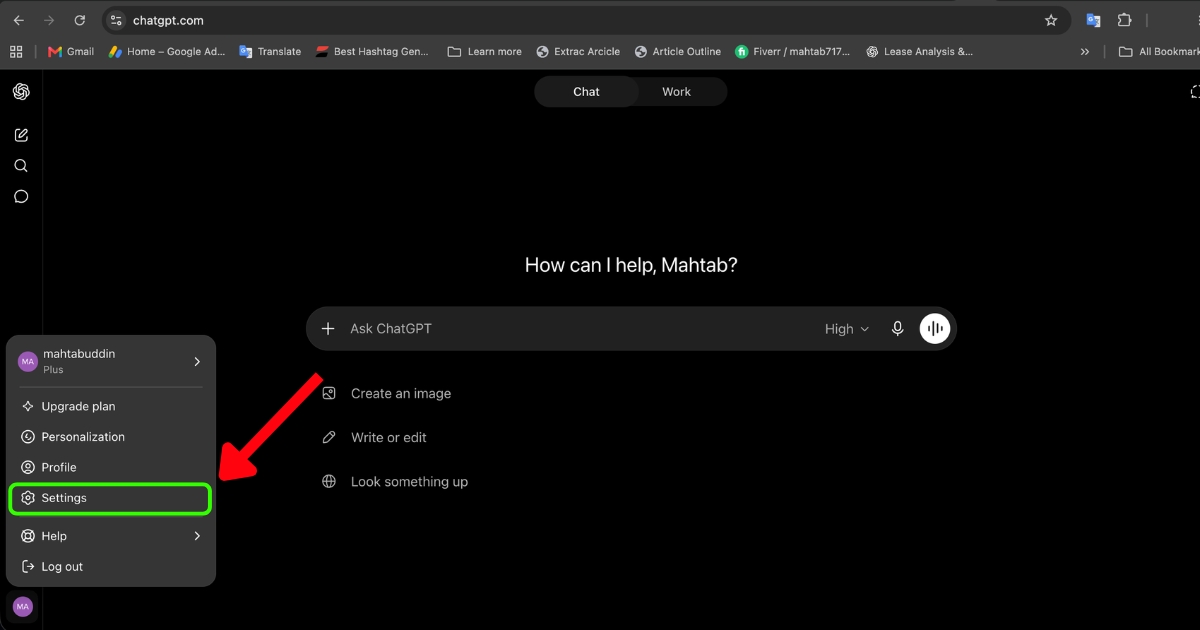Open the Extensions puzzle icon

(1124, 20)
